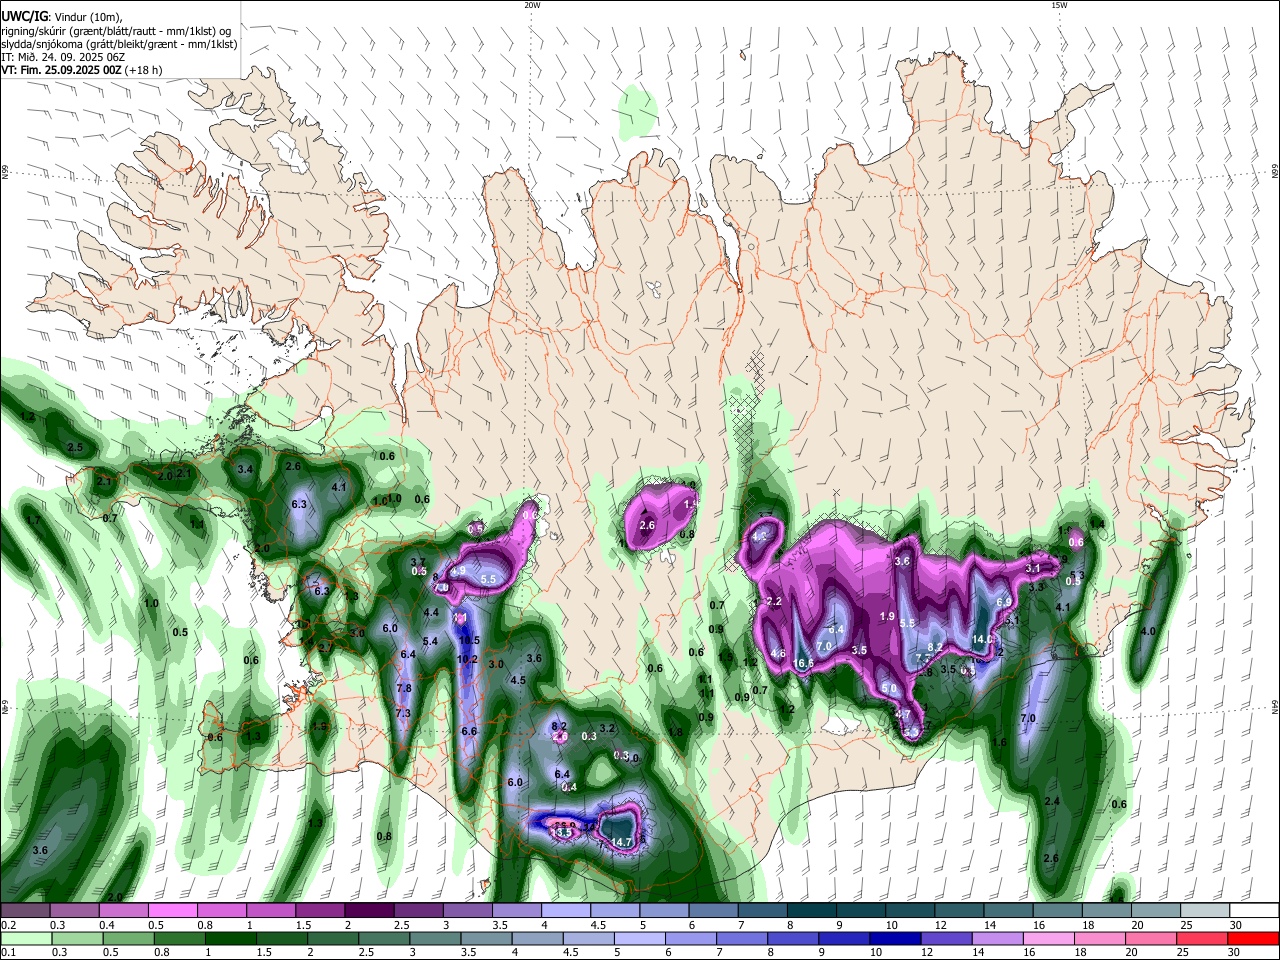Click the 'UWC/IG' title text
The width and height of the screenshot is (1280, 960).
point(25,15)
